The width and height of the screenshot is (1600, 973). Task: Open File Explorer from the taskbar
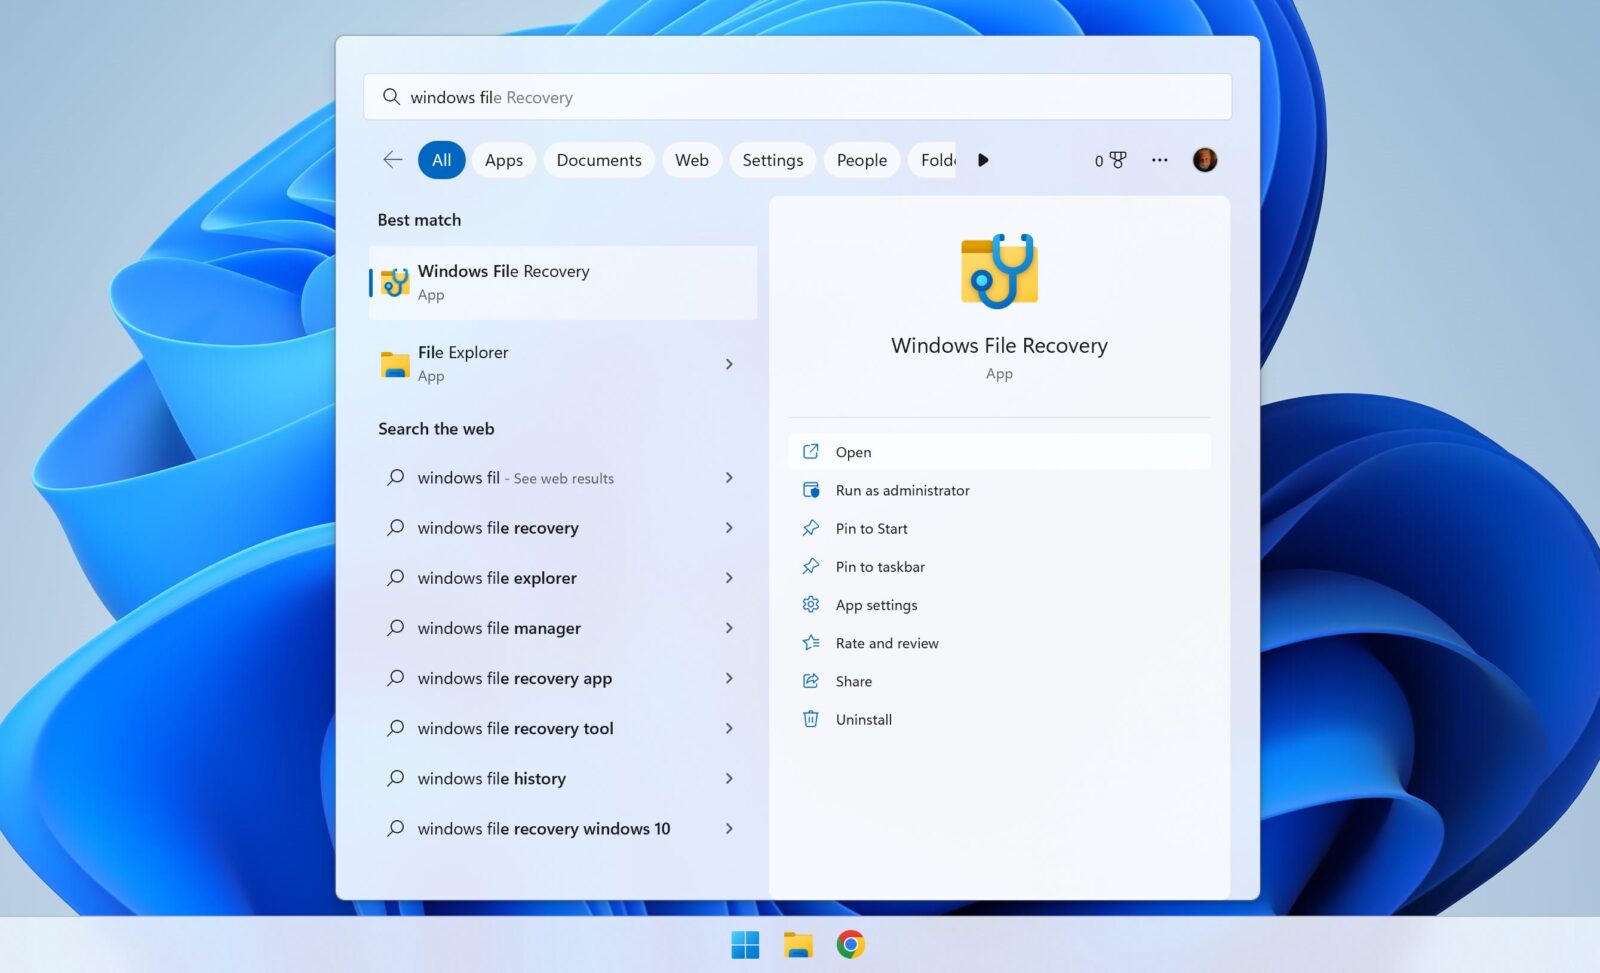(x=798, y=942)
